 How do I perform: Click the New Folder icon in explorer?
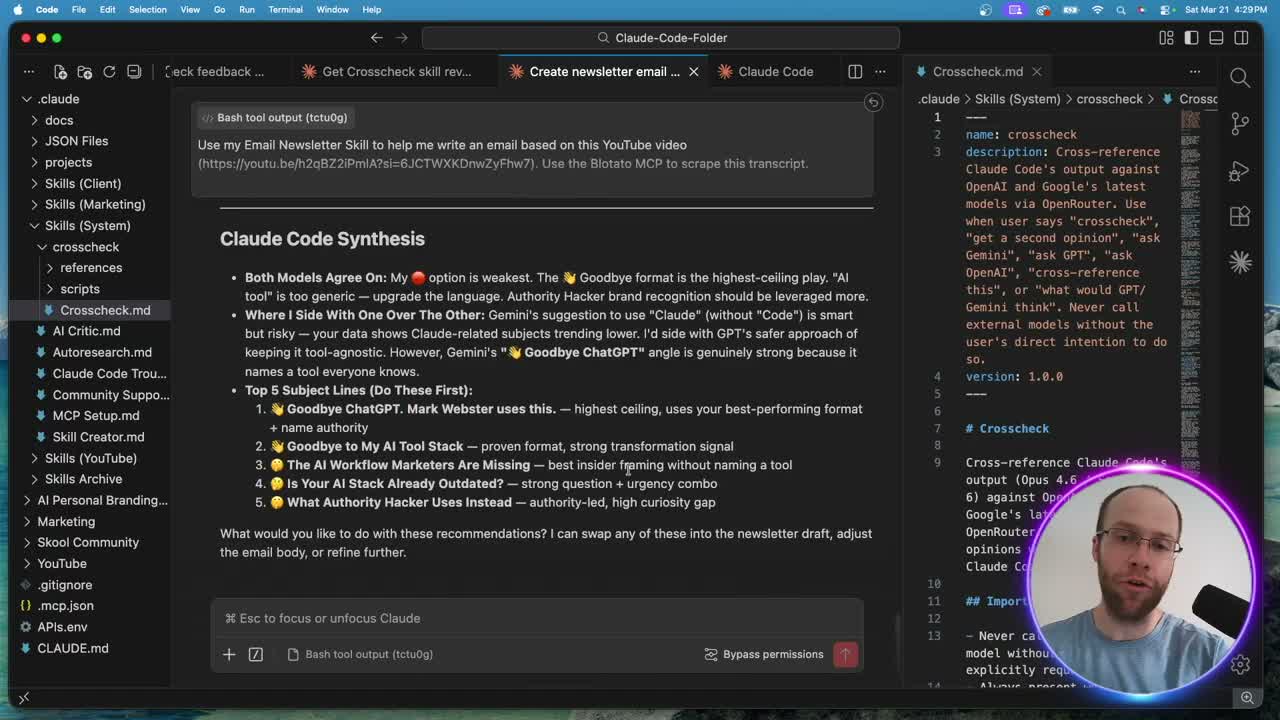(85, 72)
